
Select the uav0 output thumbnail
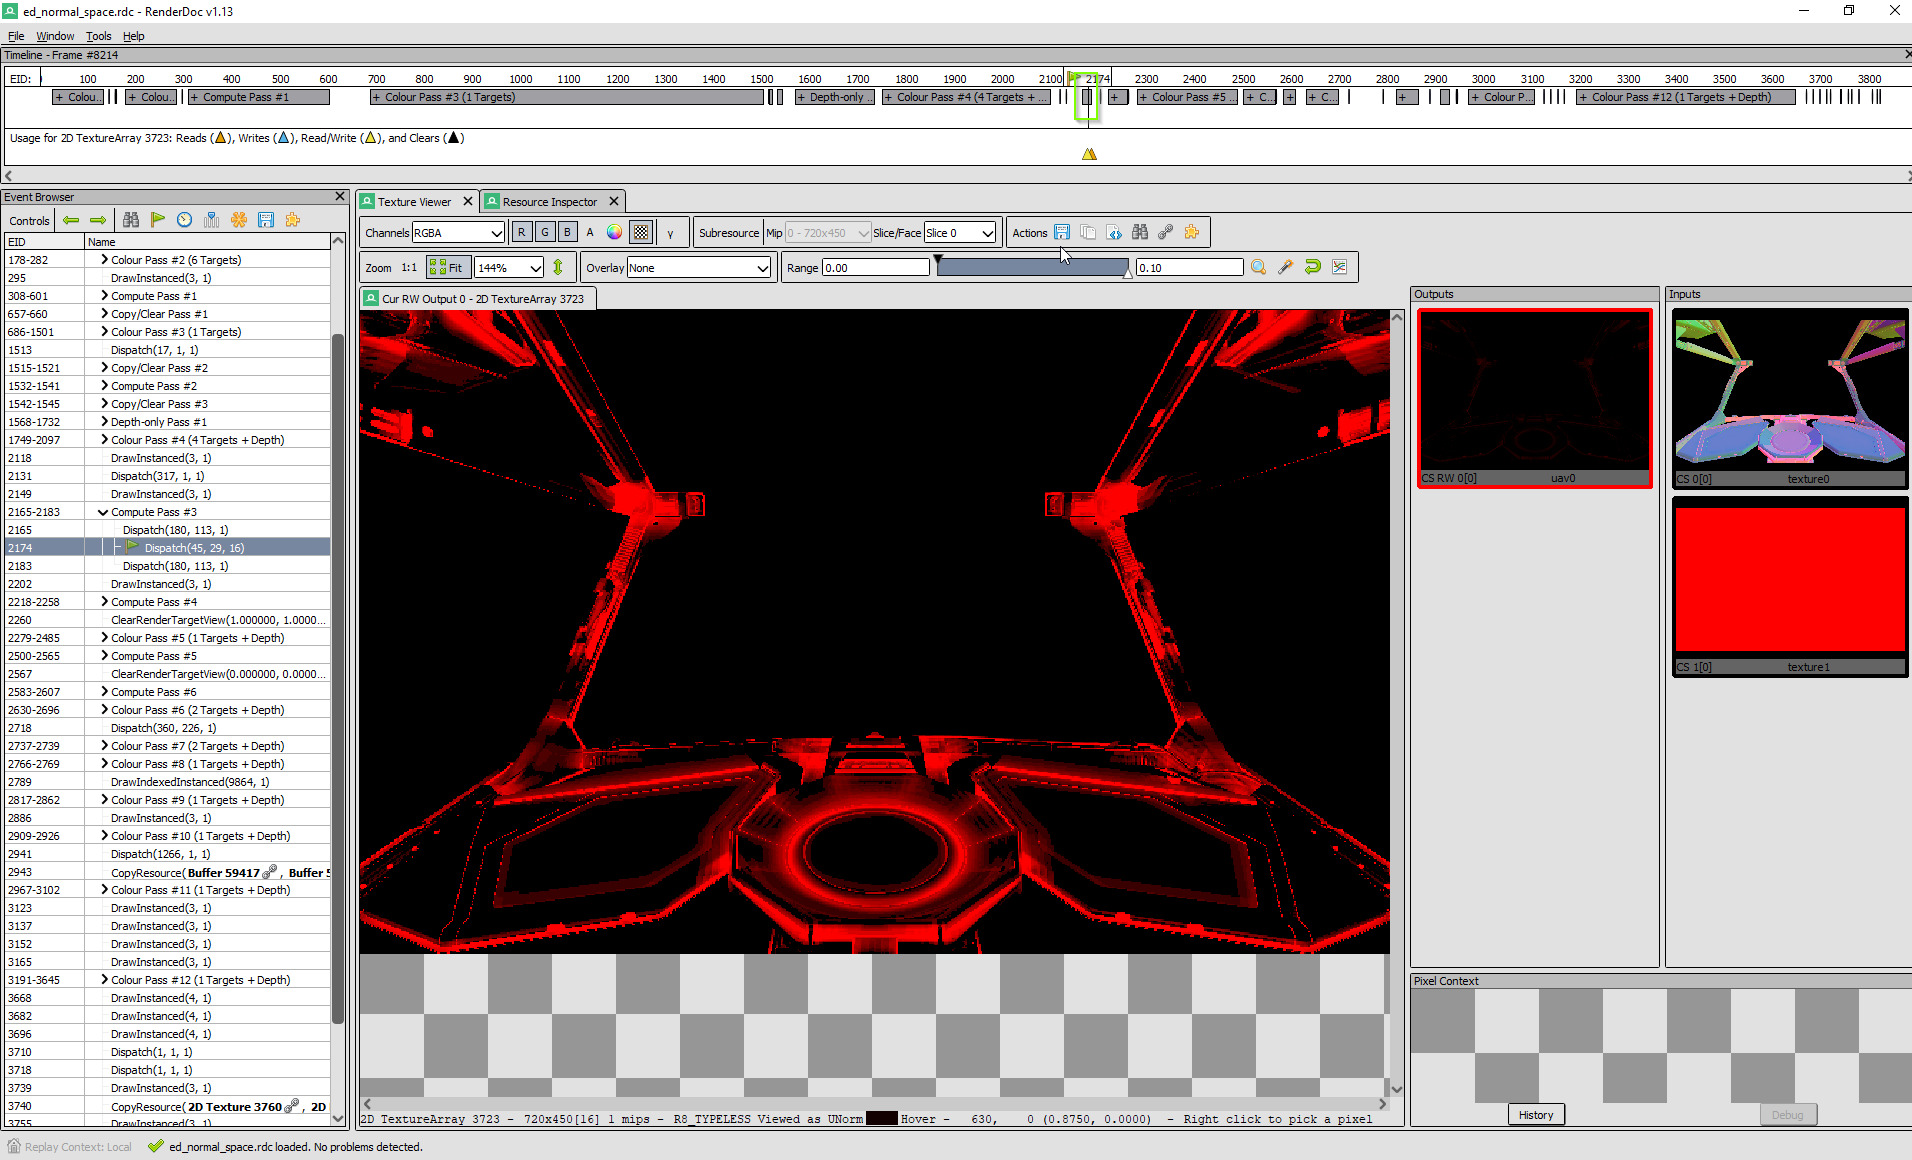tap(1534, 398)
